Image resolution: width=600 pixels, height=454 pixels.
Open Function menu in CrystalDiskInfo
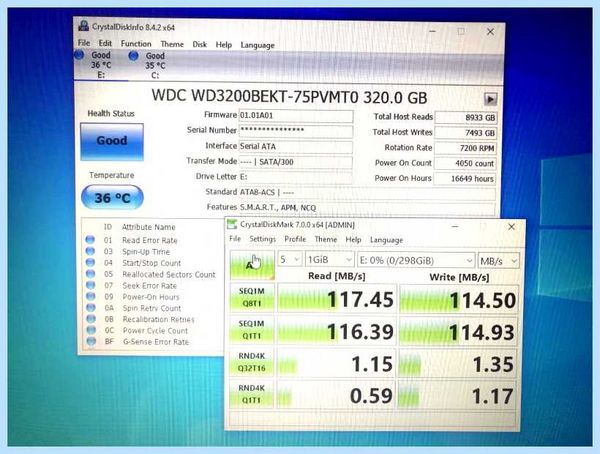pos(136,44)
